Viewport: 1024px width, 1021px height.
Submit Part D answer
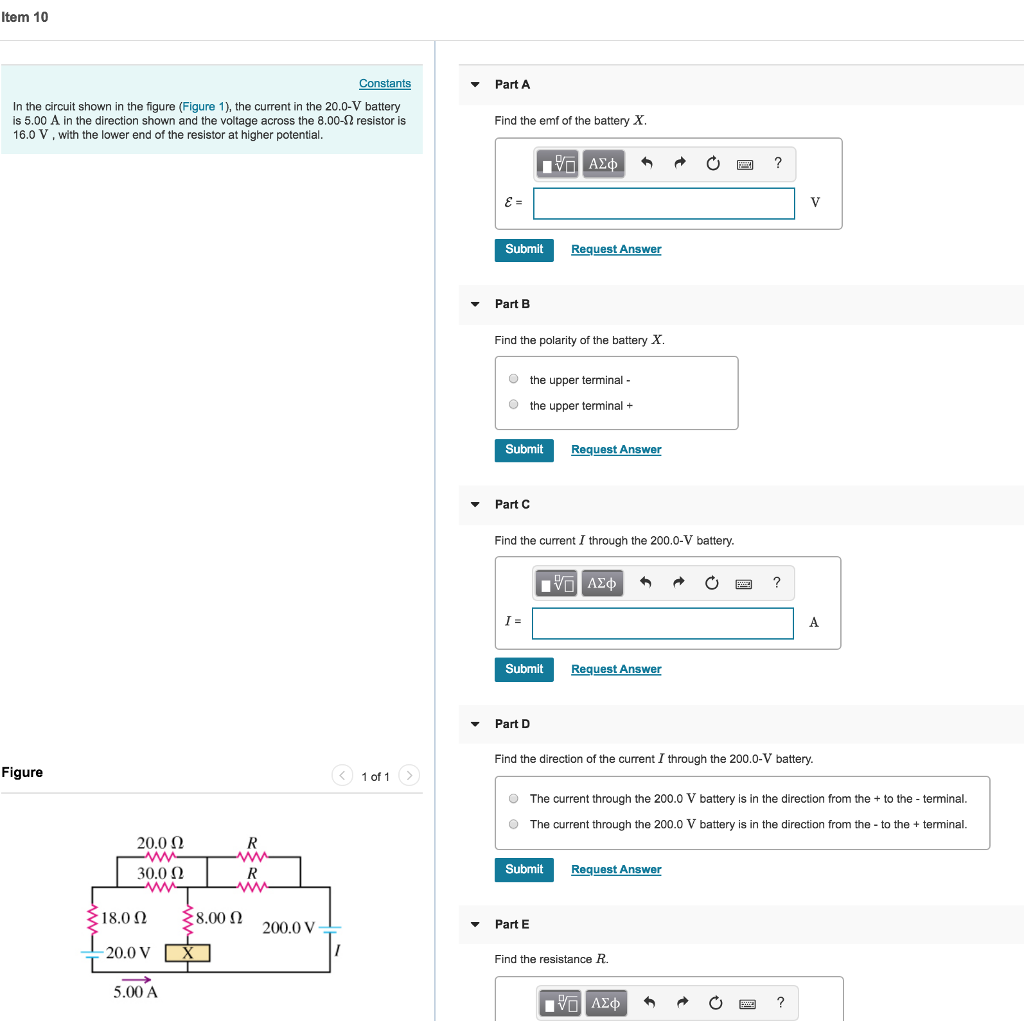pos(524,869)
